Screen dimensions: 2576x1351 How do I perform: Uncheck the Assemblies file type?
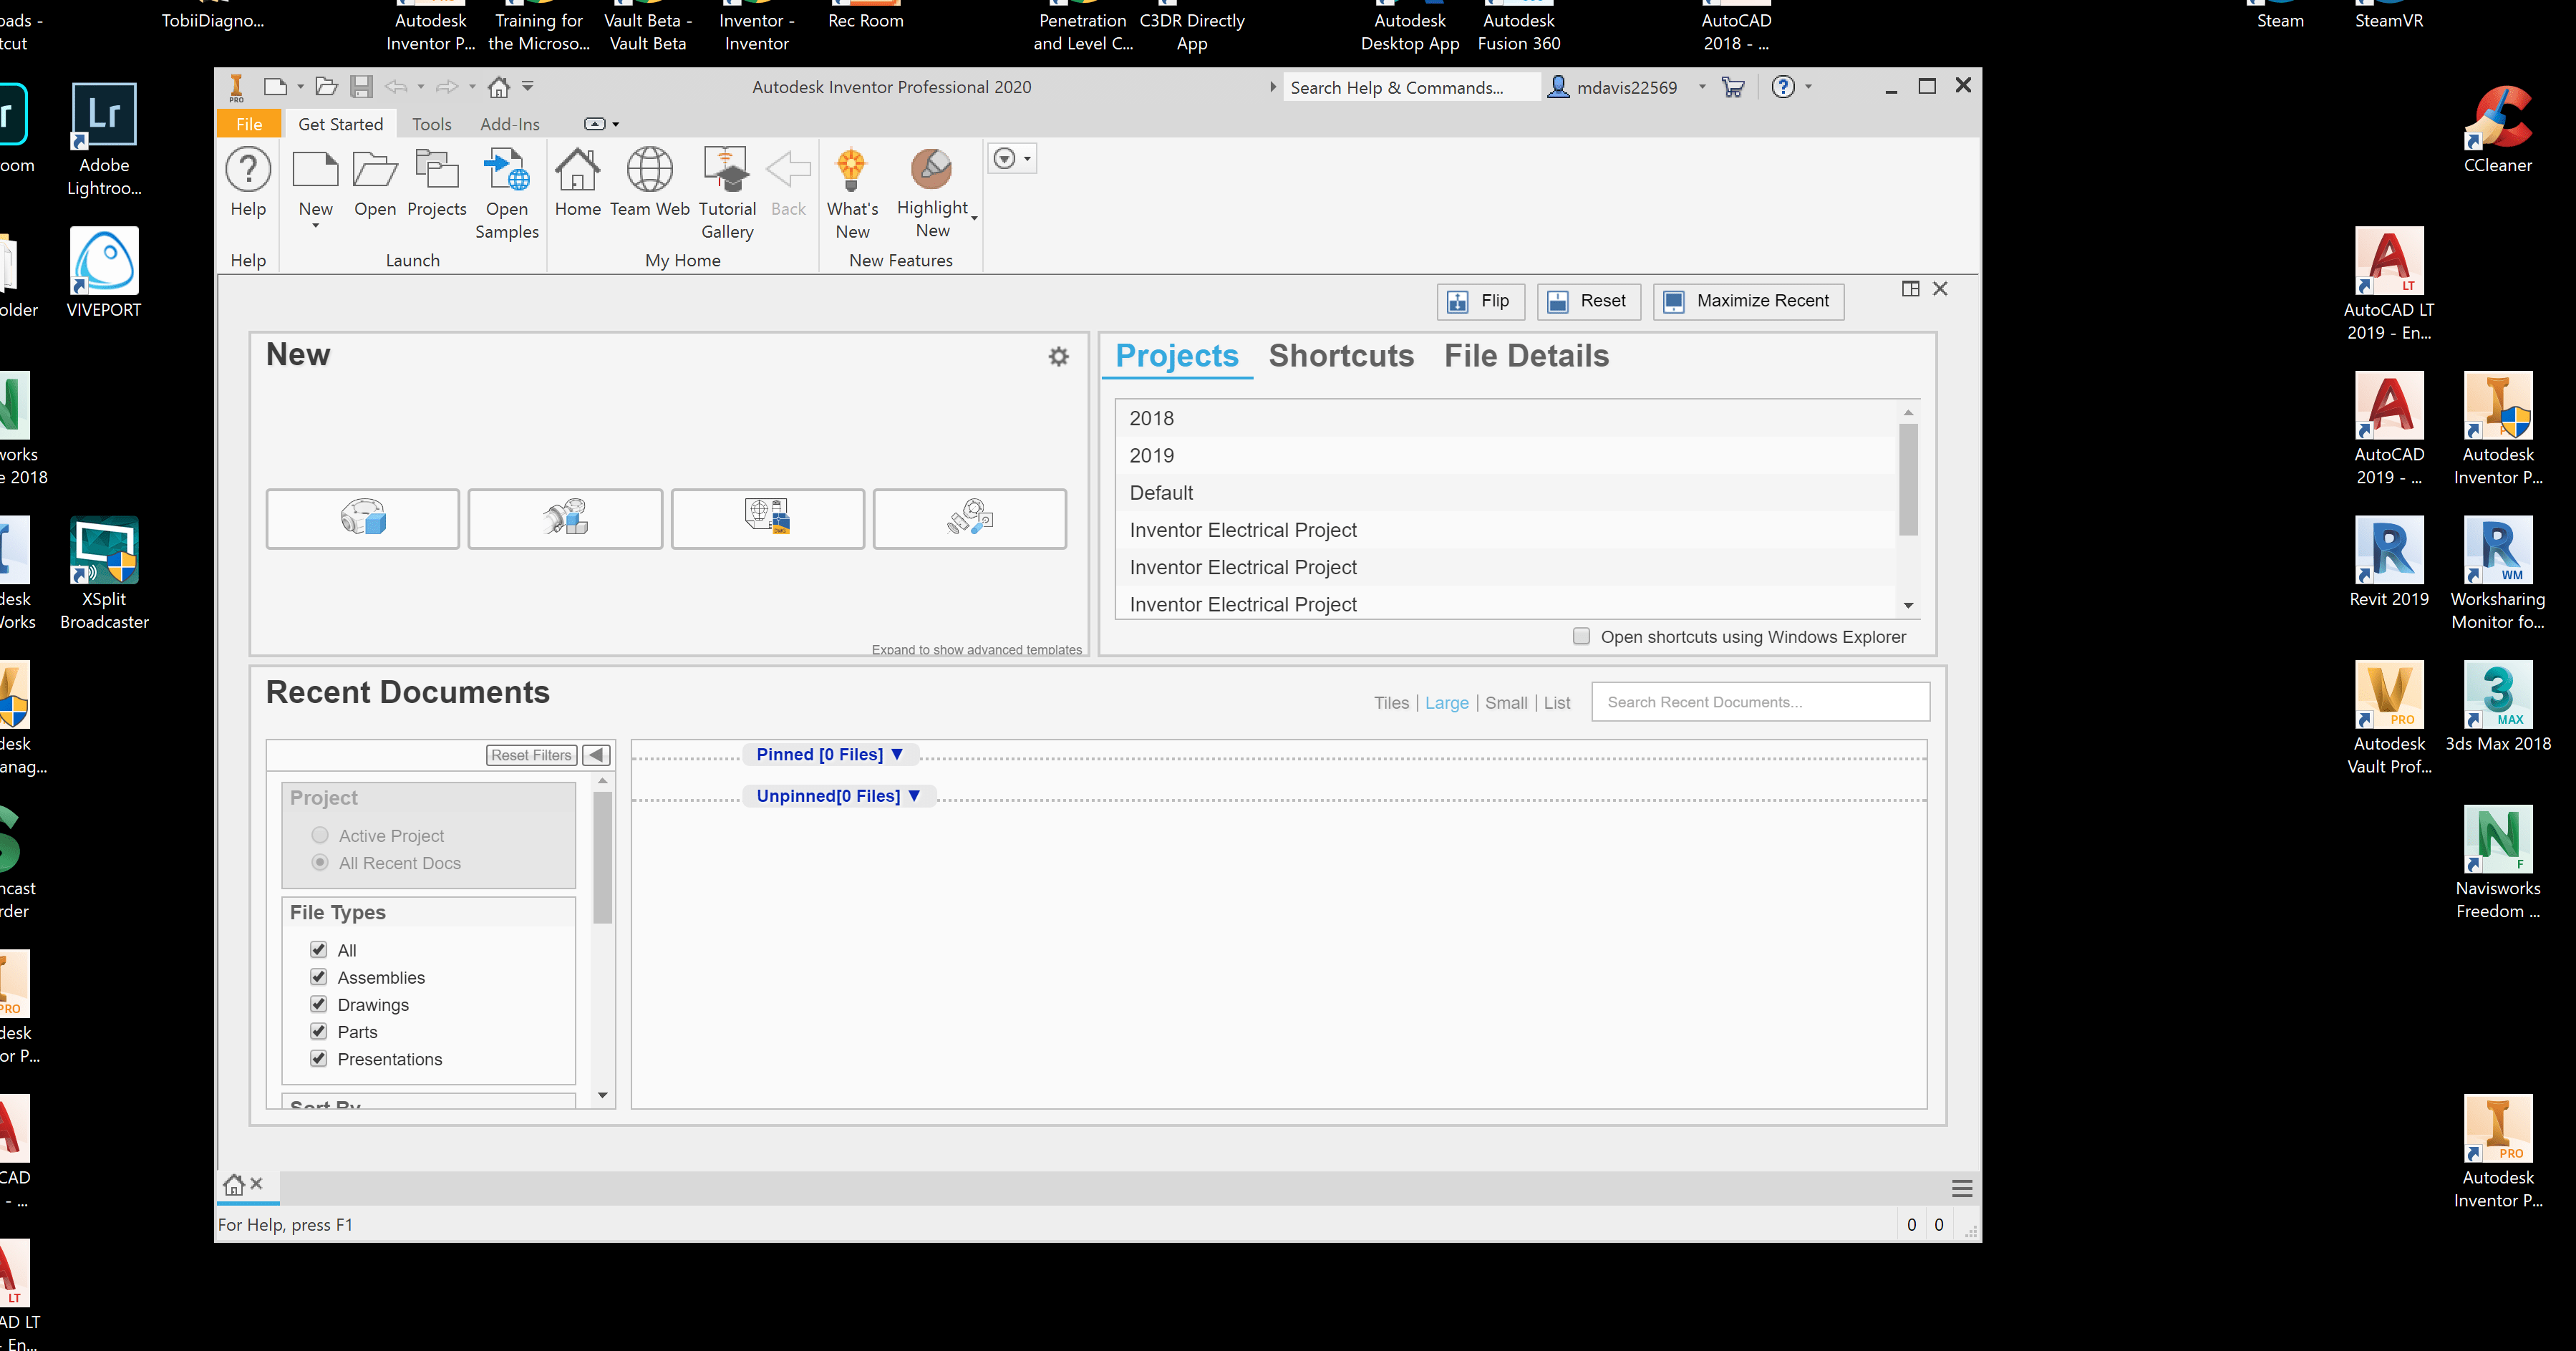tap(319, 977)
